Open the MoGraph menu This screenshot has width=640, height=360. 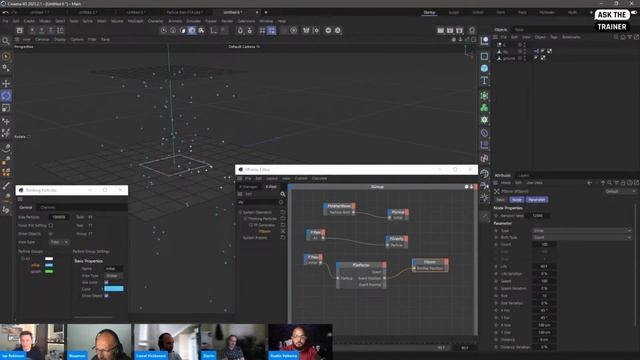tap(136, 21)
